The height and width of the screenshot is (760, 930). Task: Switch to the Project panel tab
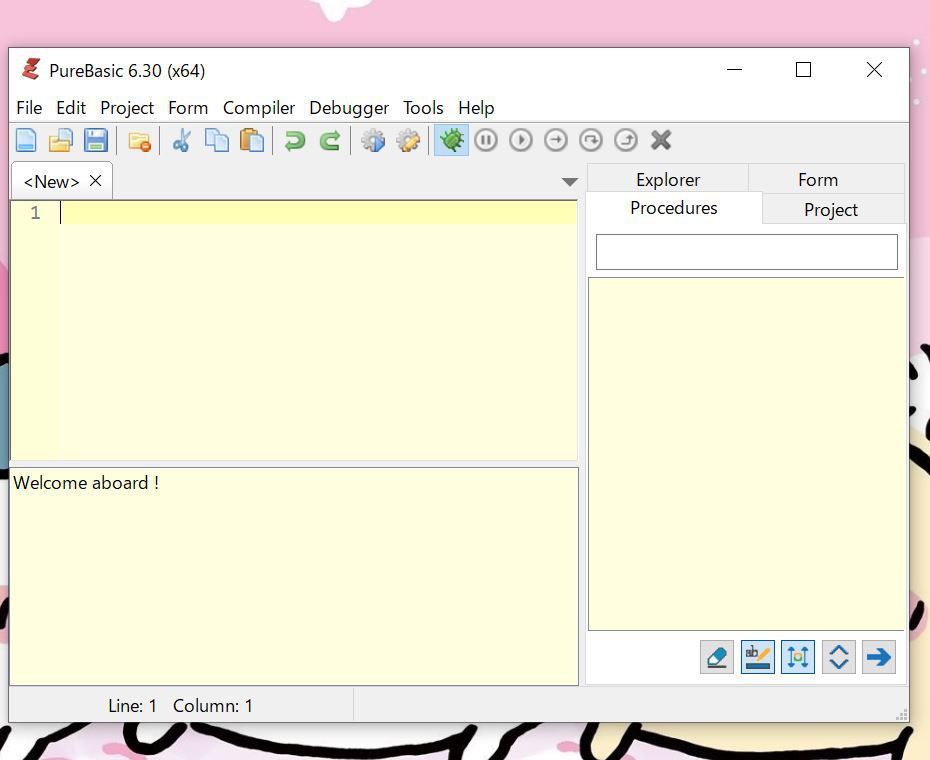coord(831,210)
